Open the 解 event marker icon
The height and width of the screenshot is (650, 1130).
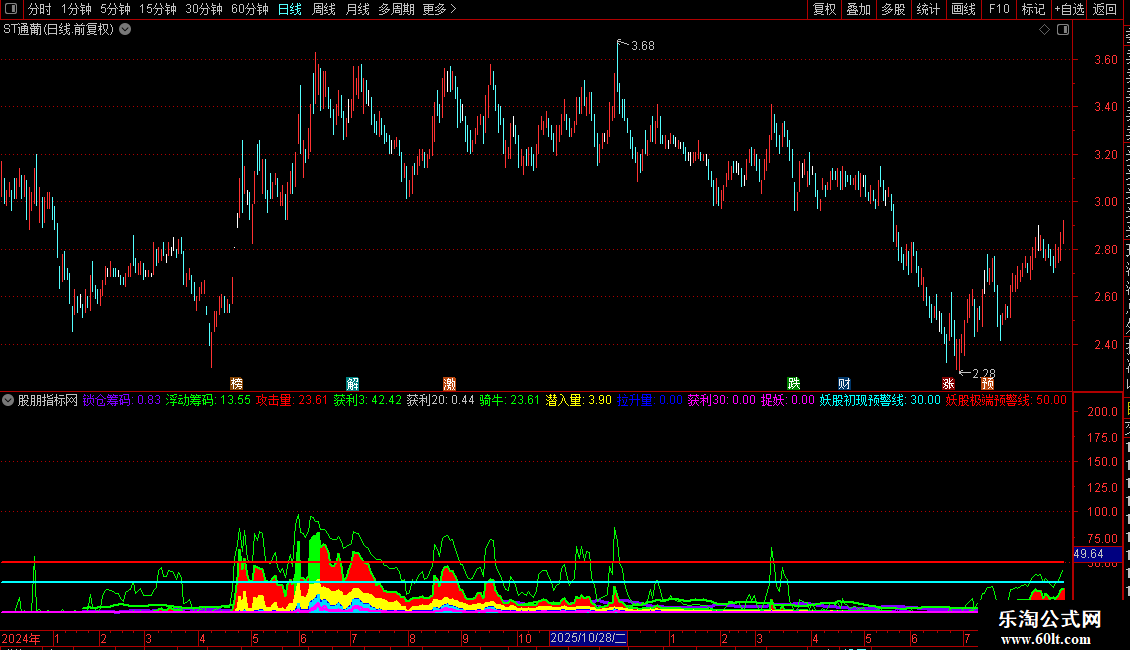pos(352,383)
